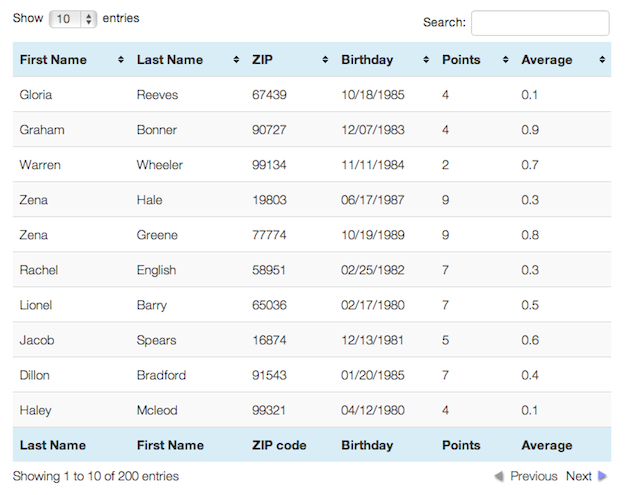Sort by Points using header arrows
Viewport: 625px width, 495px height.
[x=505, y=60]
